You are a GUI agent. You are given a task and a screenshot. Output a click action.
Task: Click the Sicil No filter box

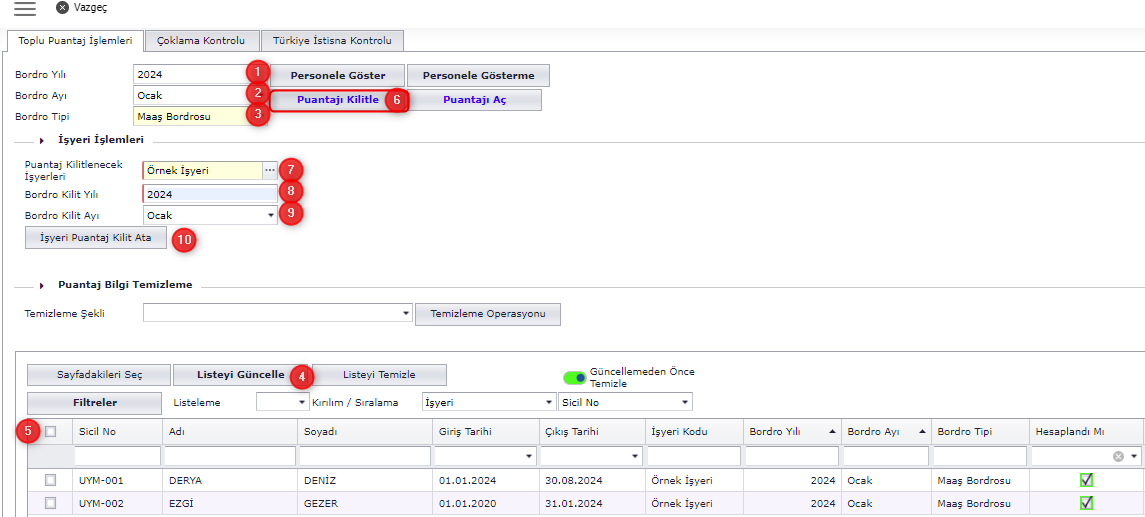pos(117,456)
